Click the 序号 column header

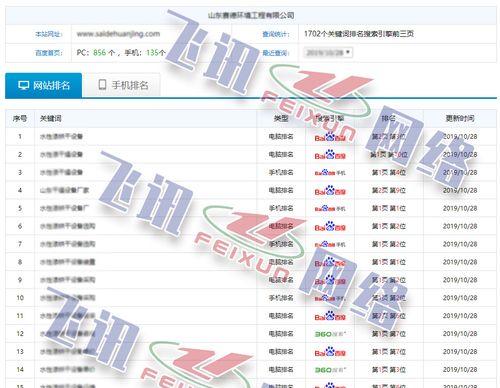click(x=20, y=118)
